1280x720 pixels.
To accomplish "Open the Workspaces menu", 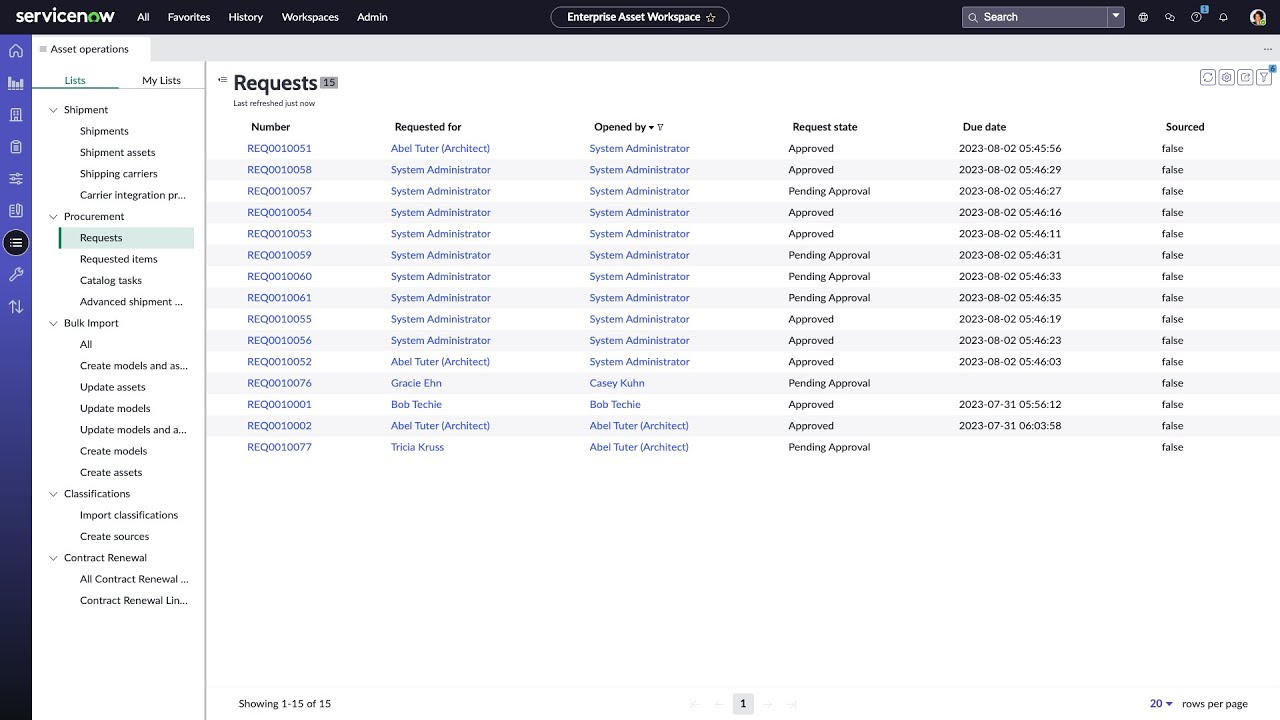I will pos(310,17).
